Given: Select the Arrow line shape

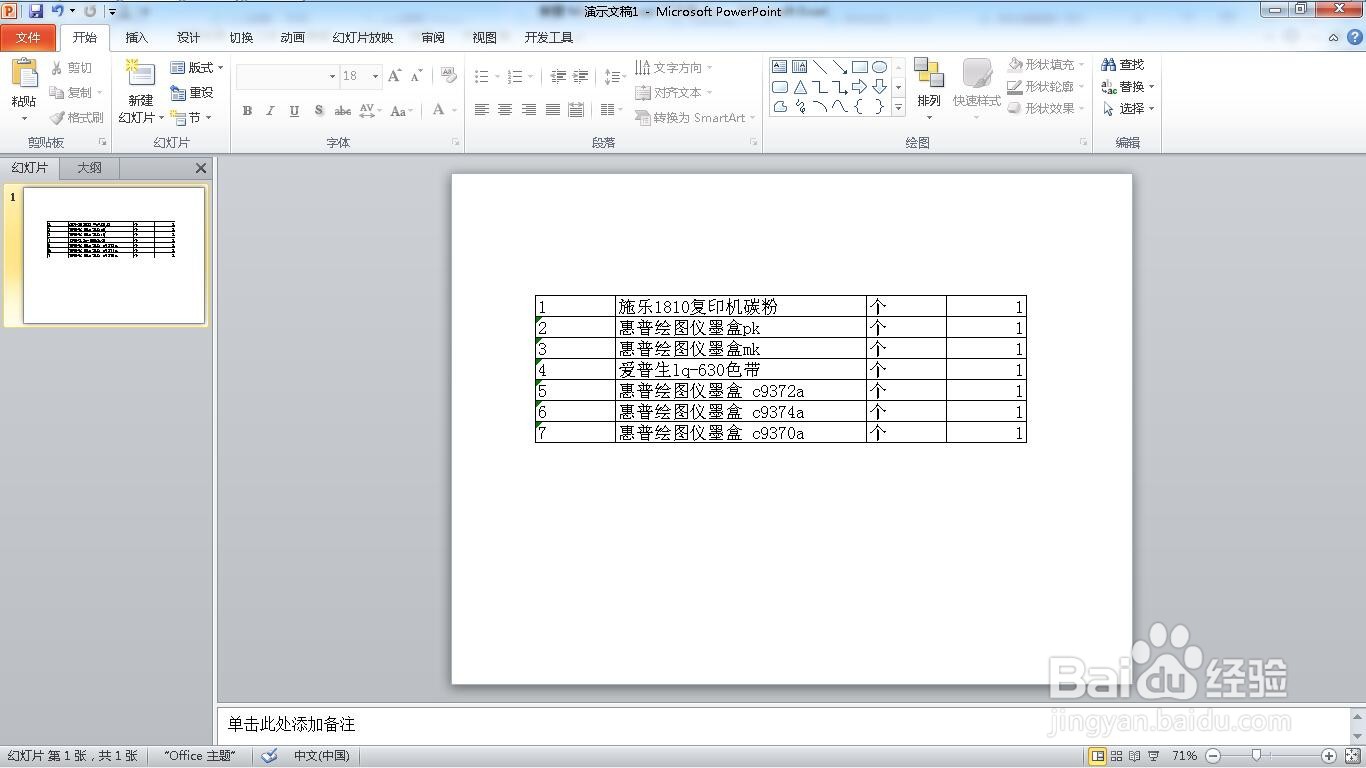Looking at the screenshot, I should (839, 67).
